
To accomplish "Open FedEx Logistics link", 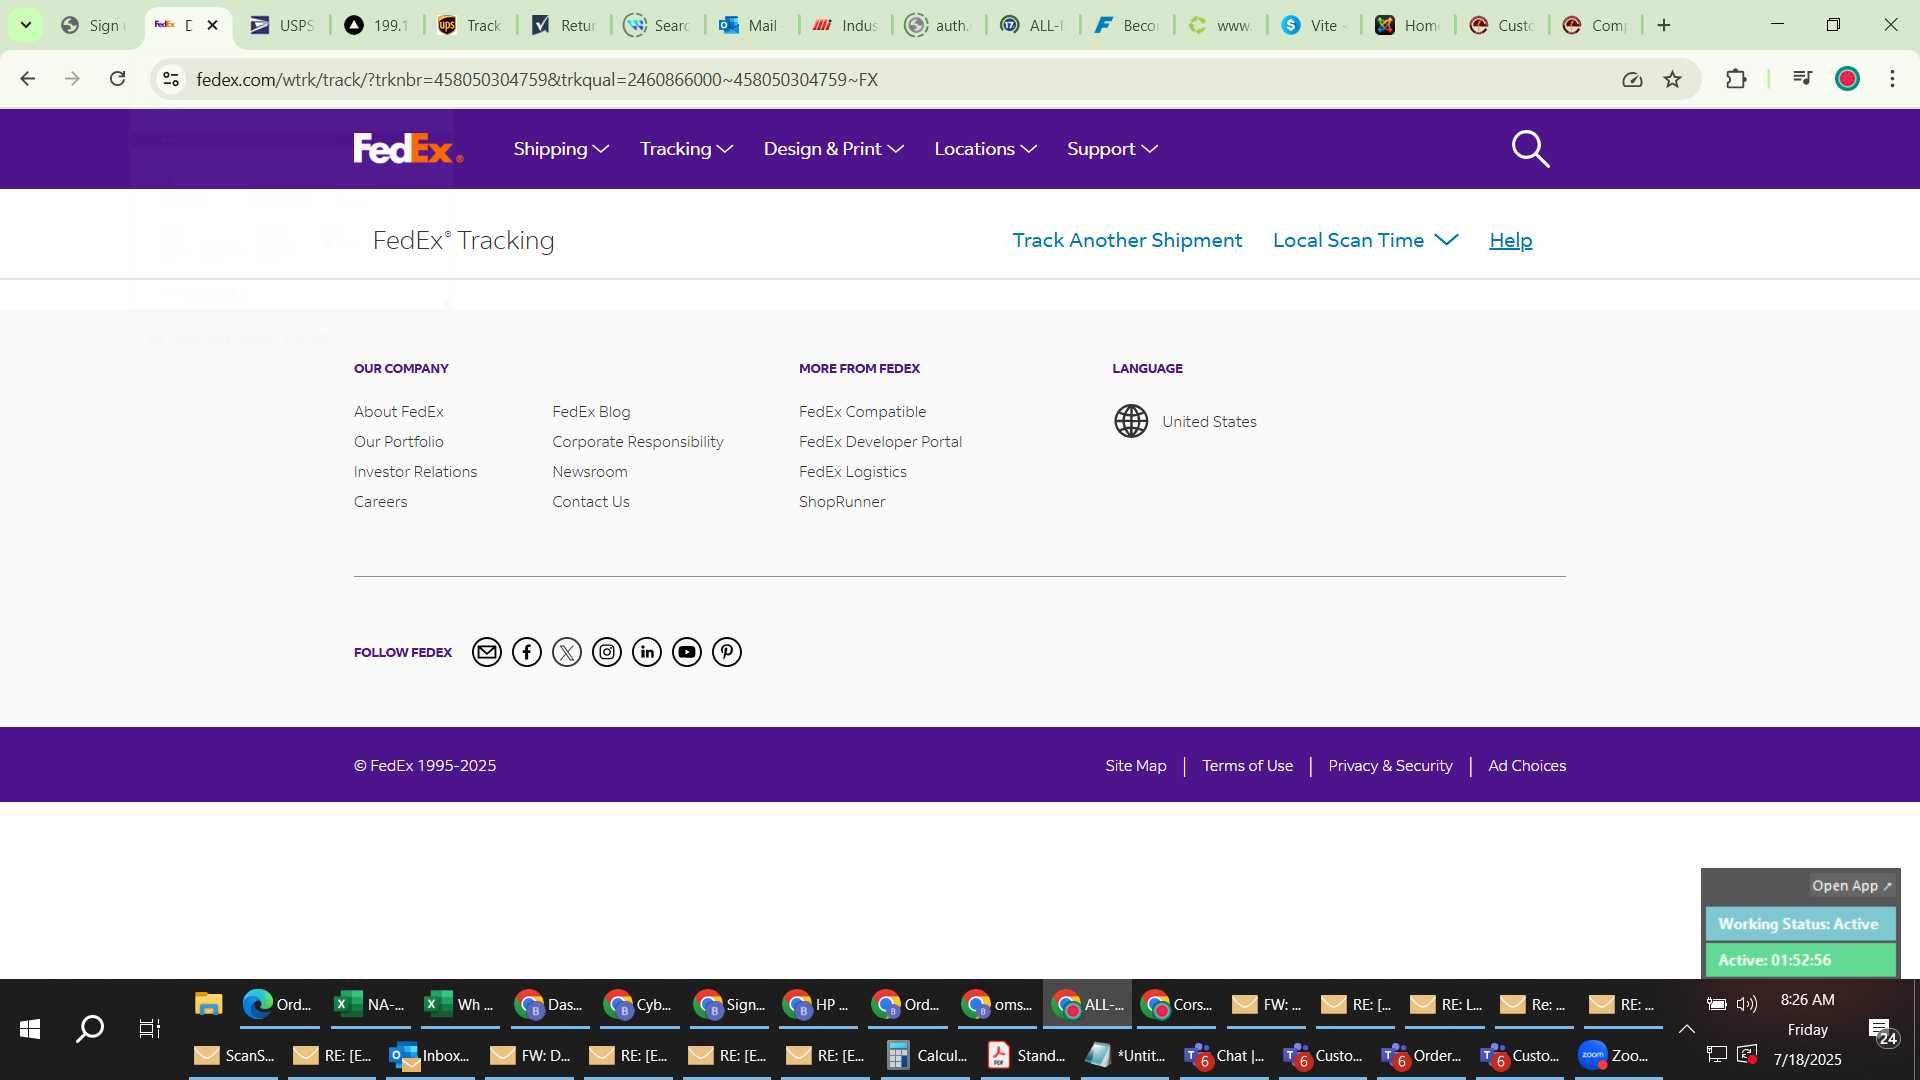I will pos(852,471).
